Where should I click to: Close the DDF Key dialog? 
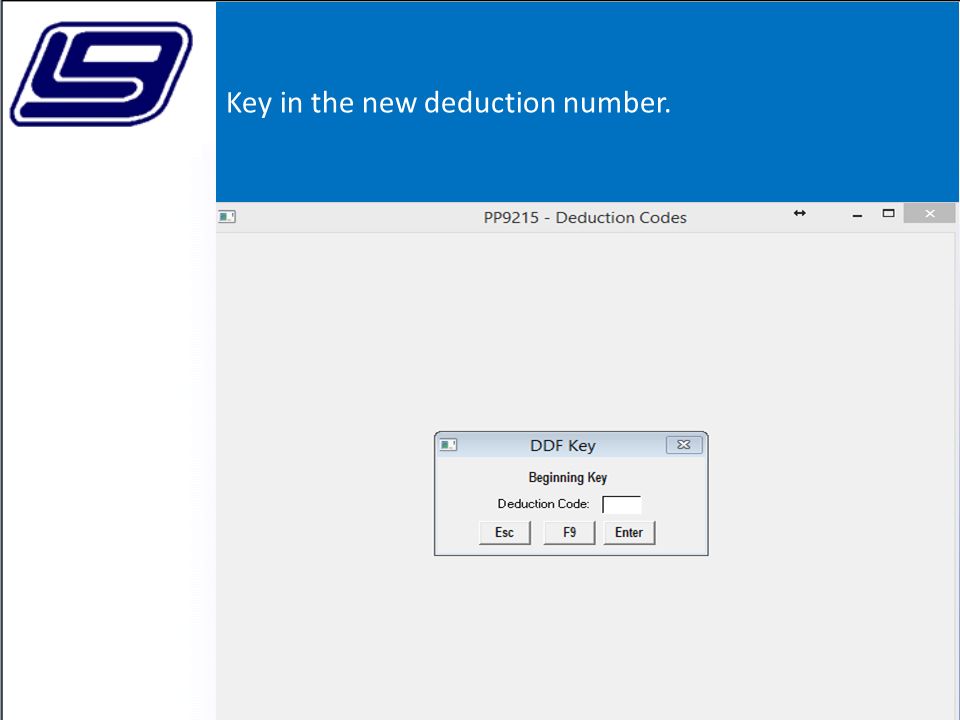(x=684, y=445)
